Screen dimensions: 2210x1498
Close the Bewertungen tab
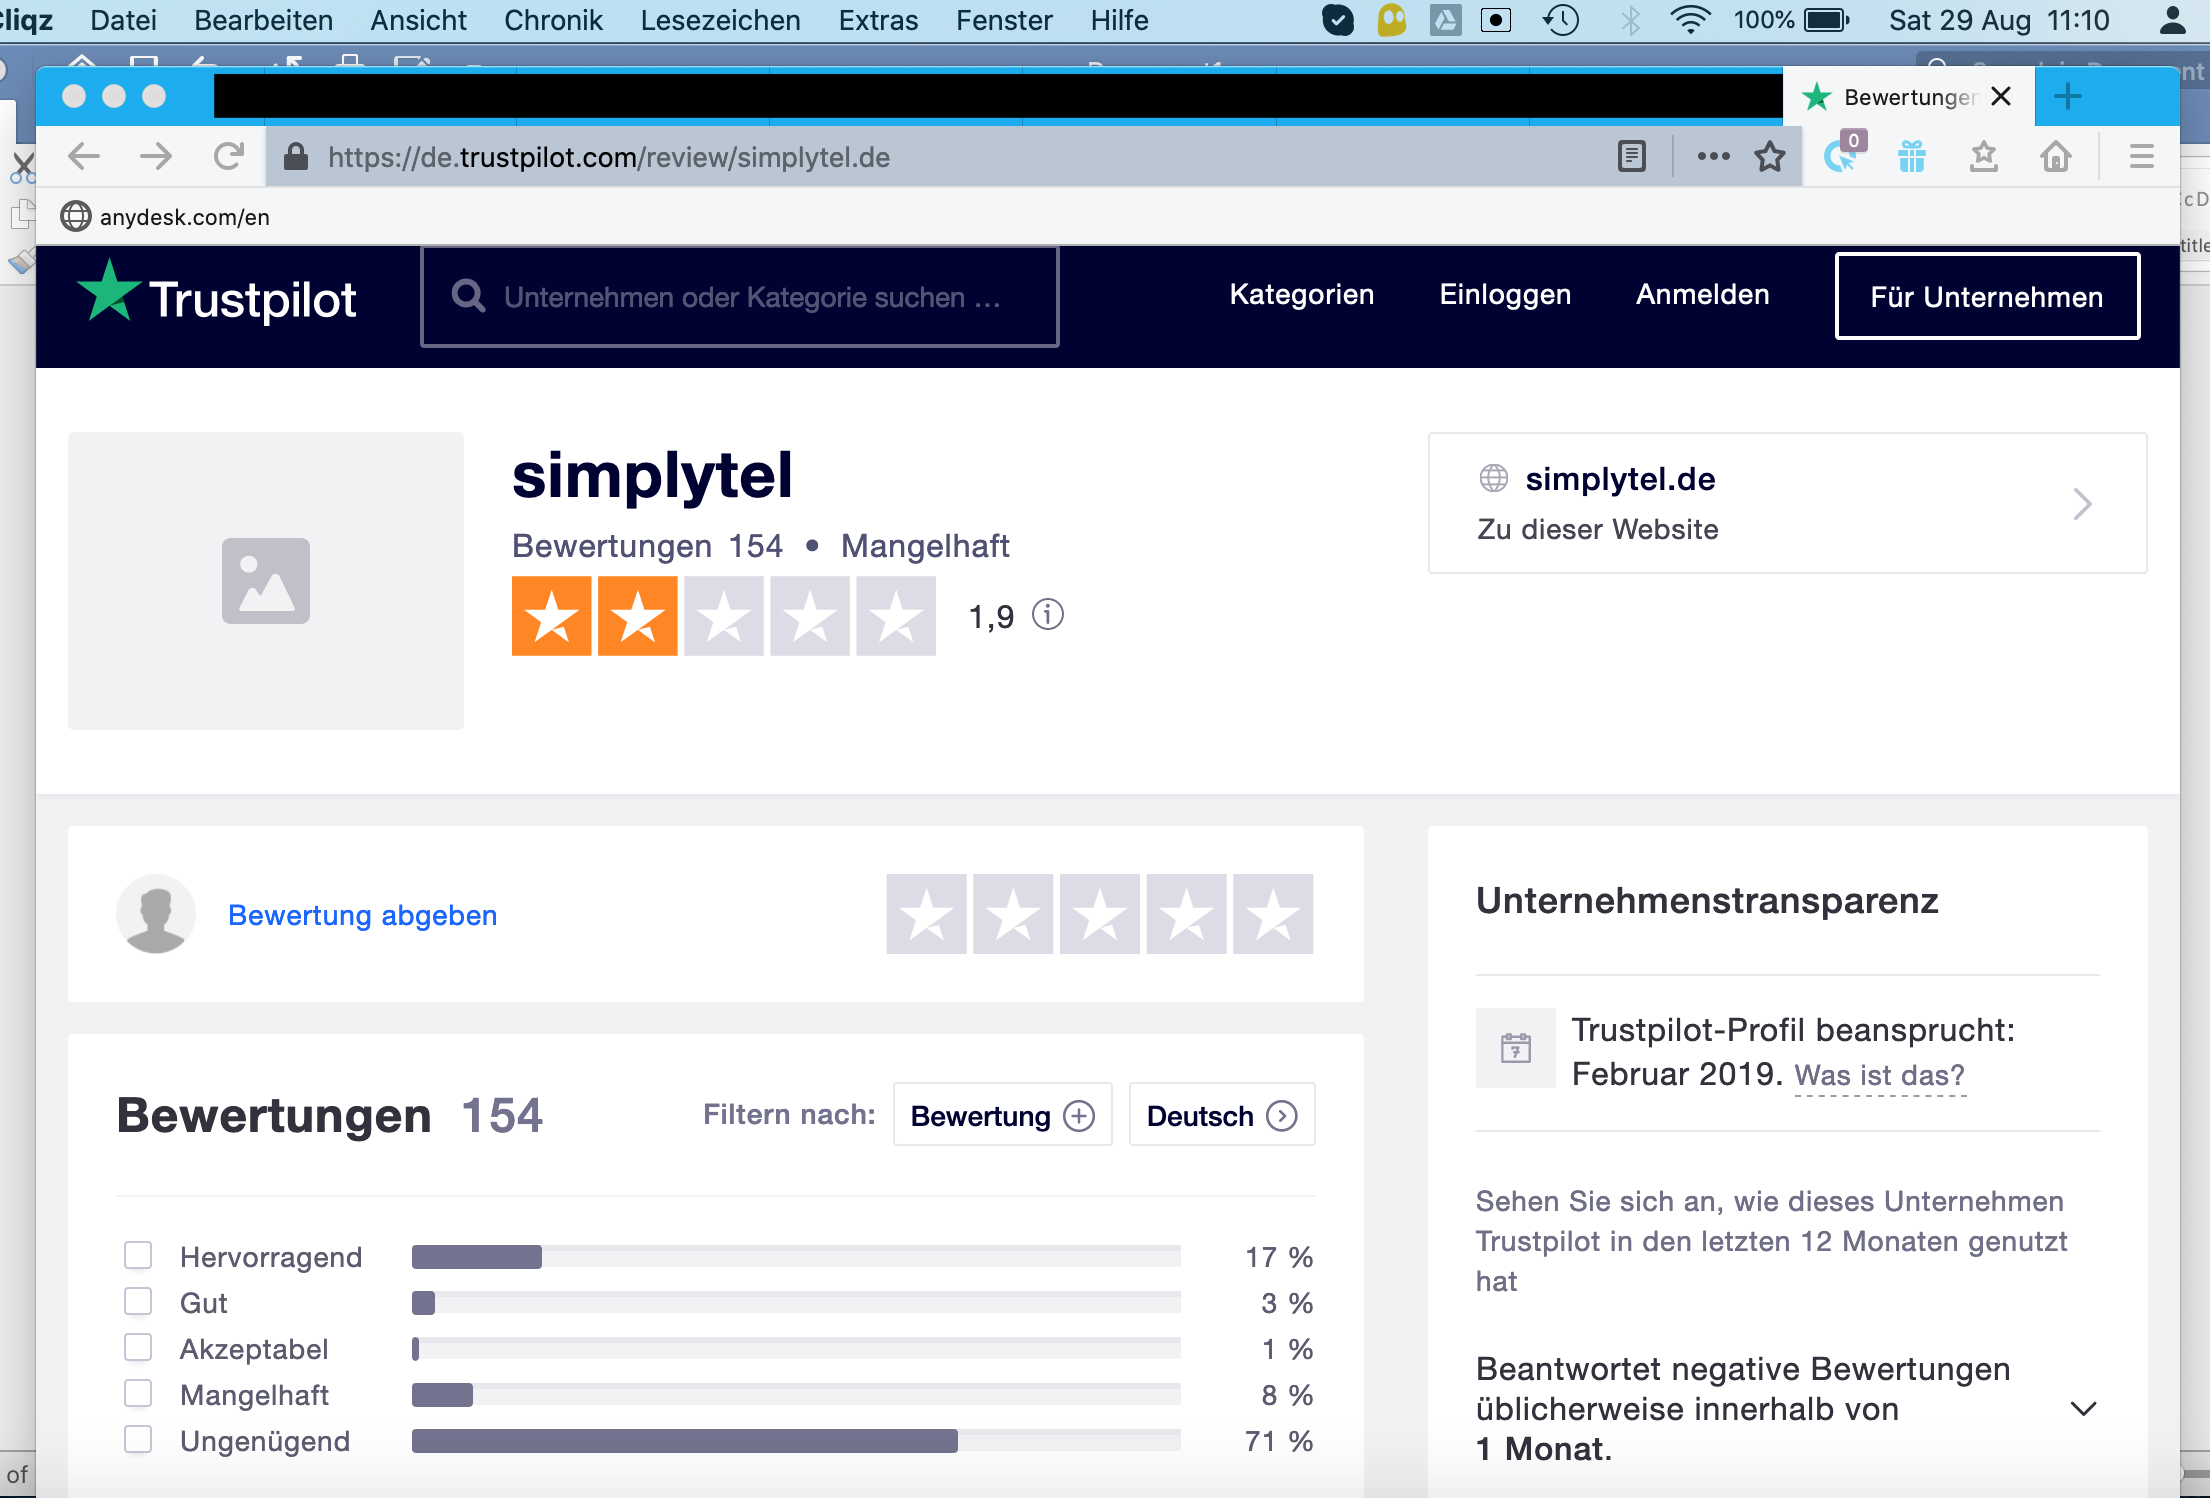coord(2000,96)
